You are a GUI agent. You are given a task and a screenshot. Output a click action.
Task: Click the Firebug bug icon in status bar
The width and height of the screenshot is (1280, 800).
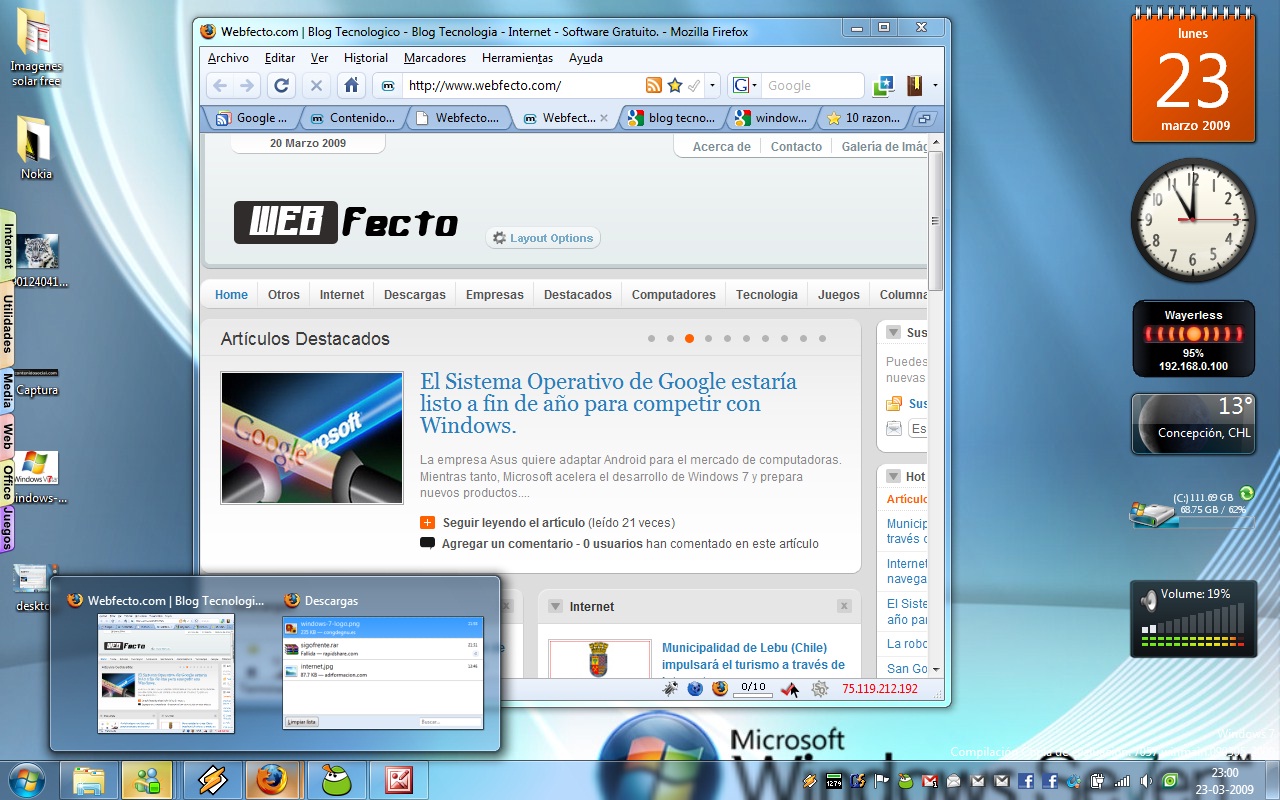click(669, 688)
